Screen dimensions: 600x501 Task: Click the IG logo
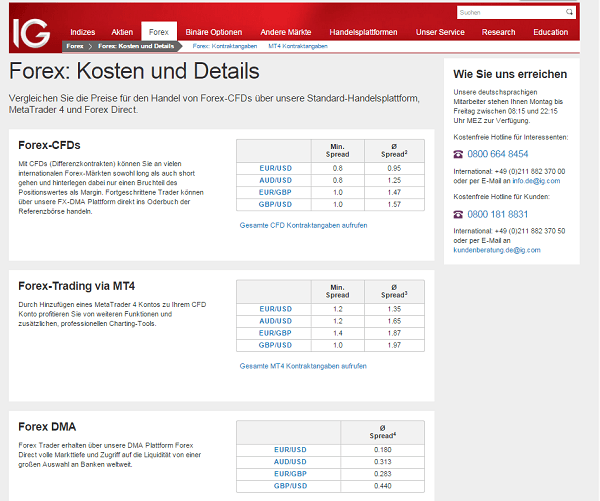click(31, 33)
